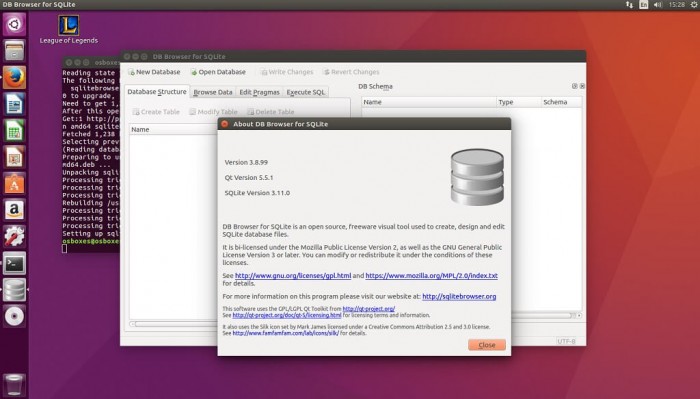Open the system power cog menu

click(694, 4)
